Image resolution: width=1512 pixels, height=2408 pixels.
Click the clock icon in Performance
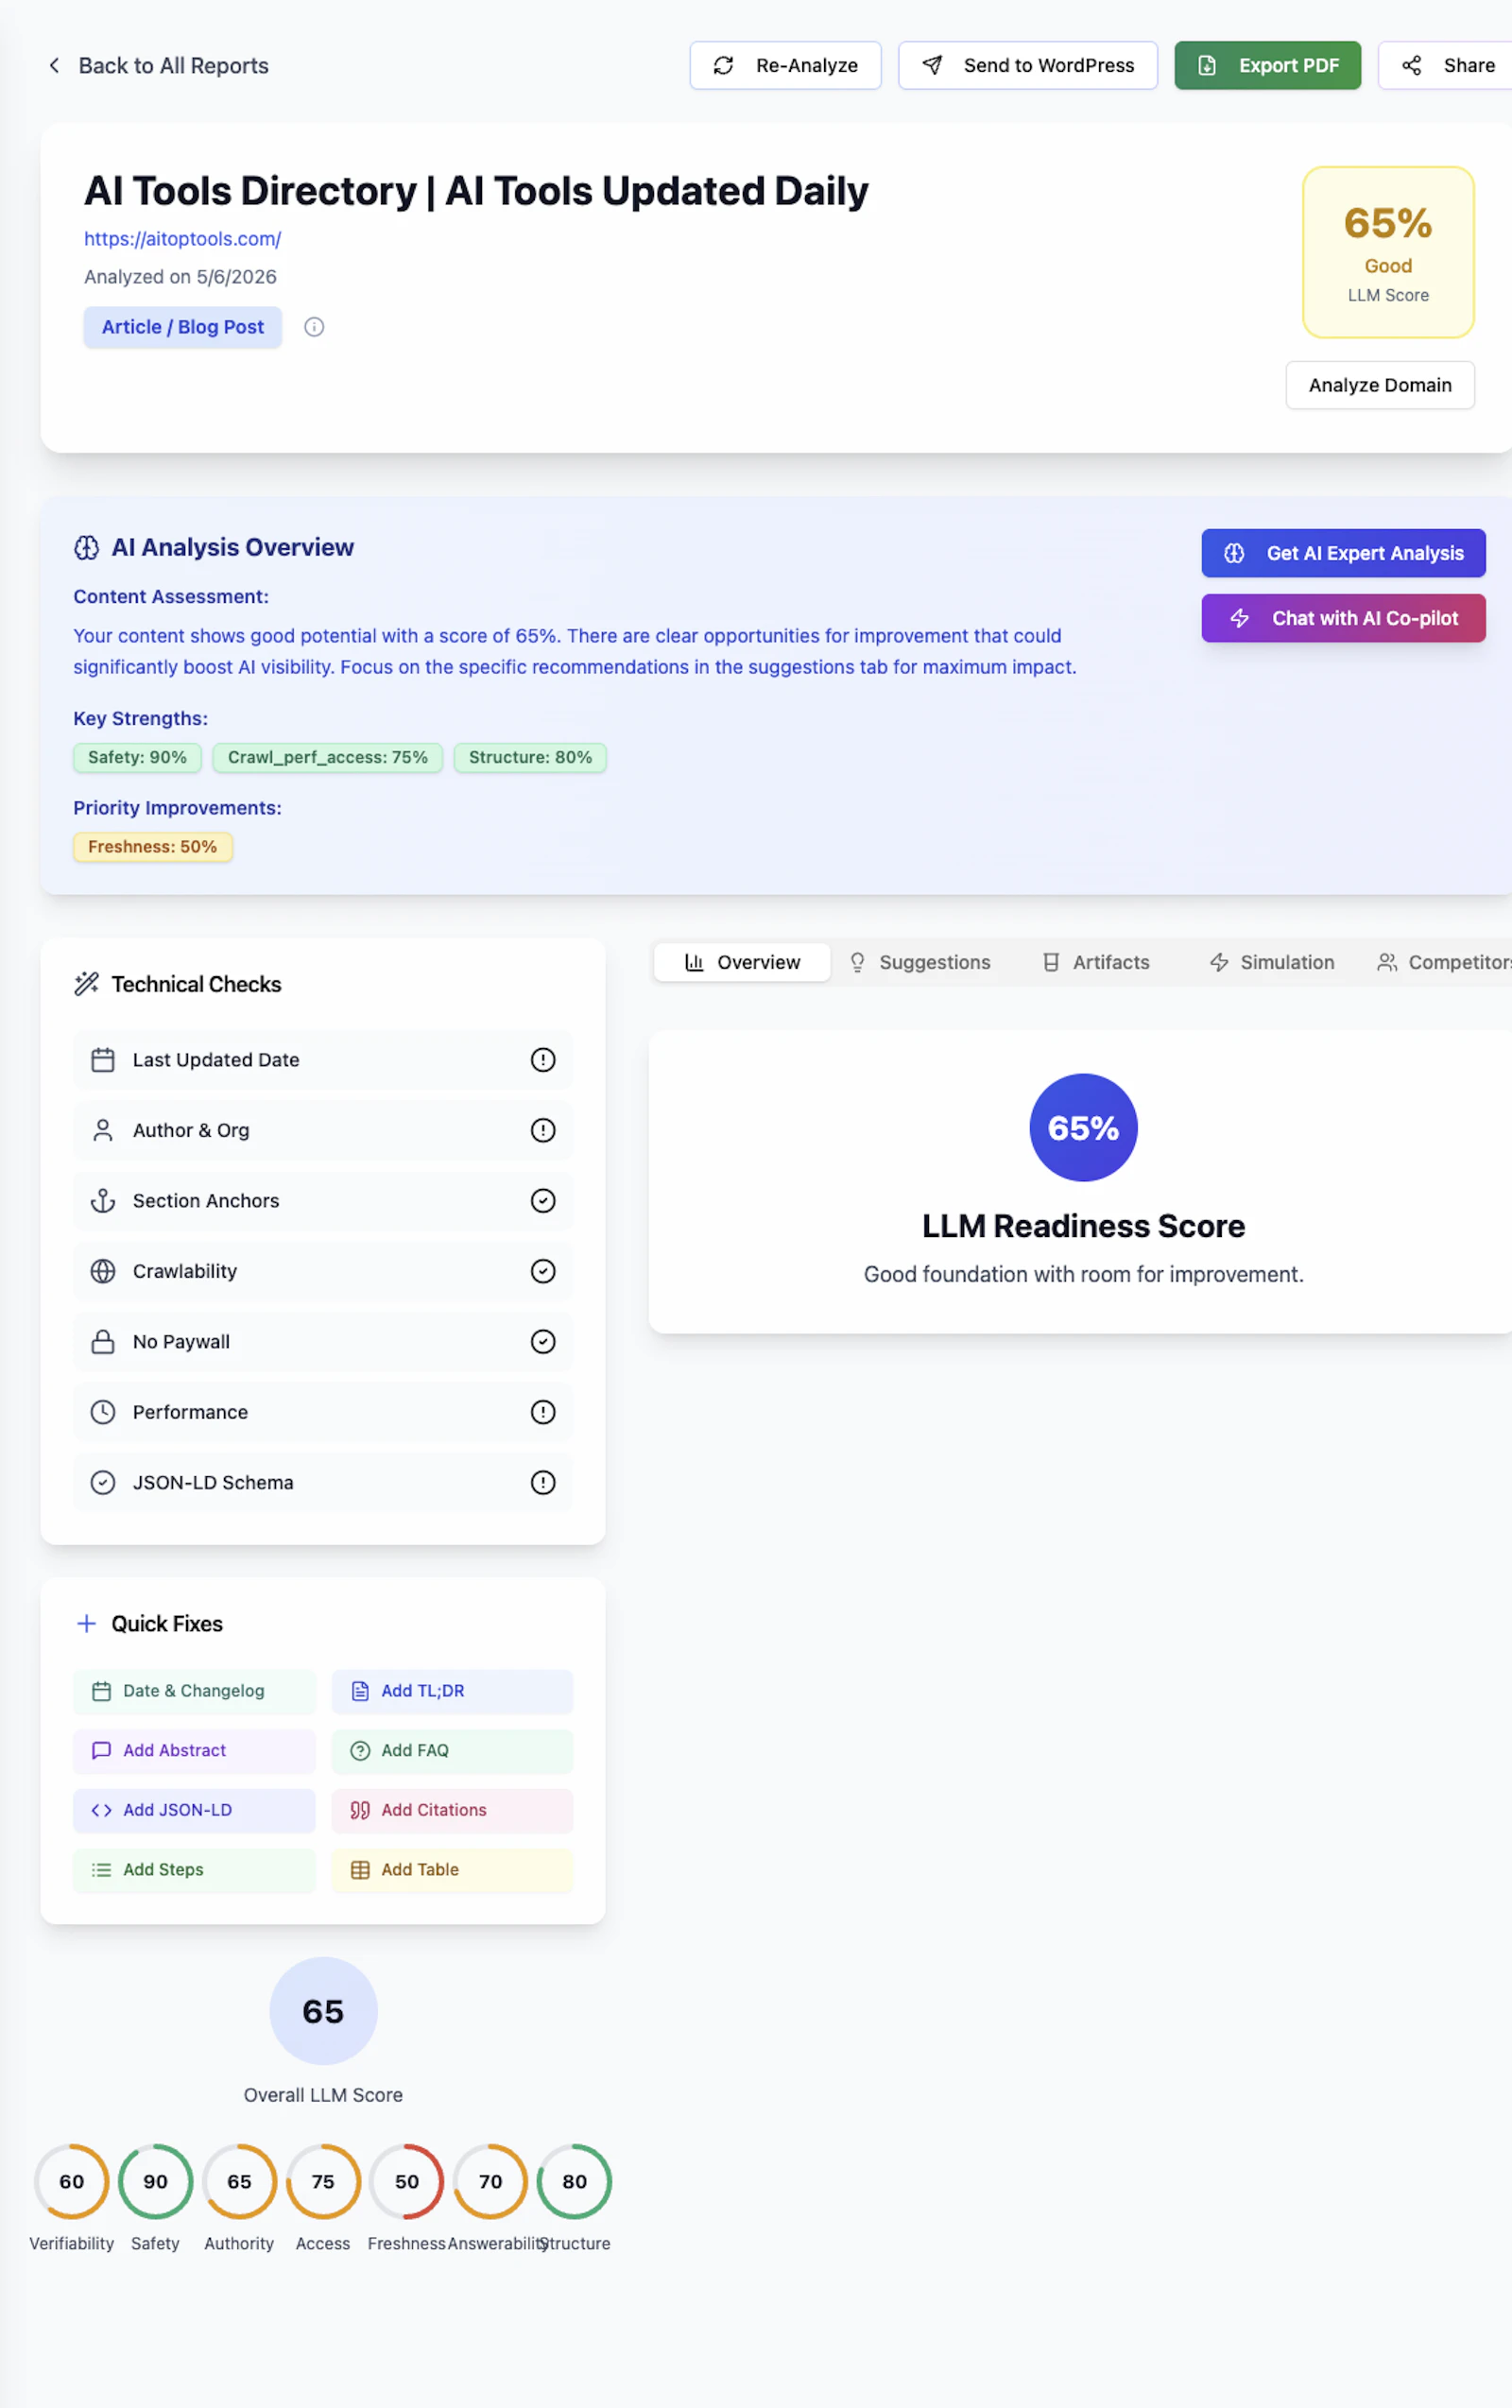point(103,1412)
